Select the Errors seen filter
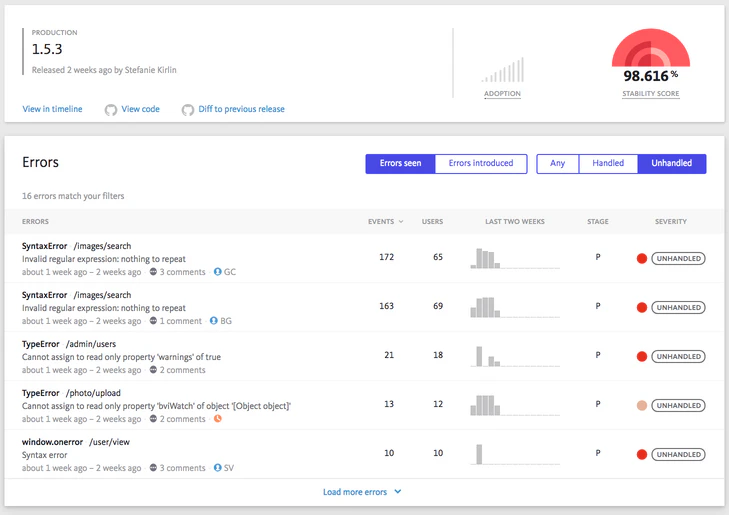The image size is (729, 515). (x=400, y=164)
